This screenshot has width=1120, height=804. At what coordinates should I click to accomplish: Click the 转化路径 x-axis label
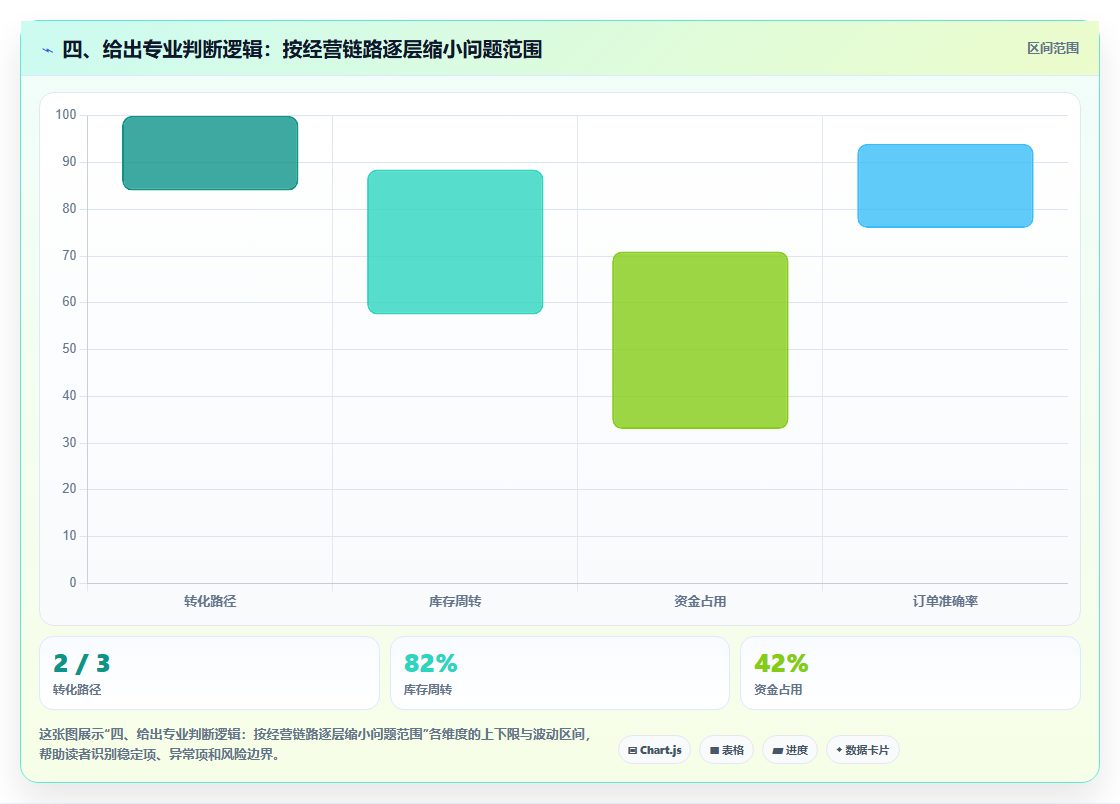210,601
